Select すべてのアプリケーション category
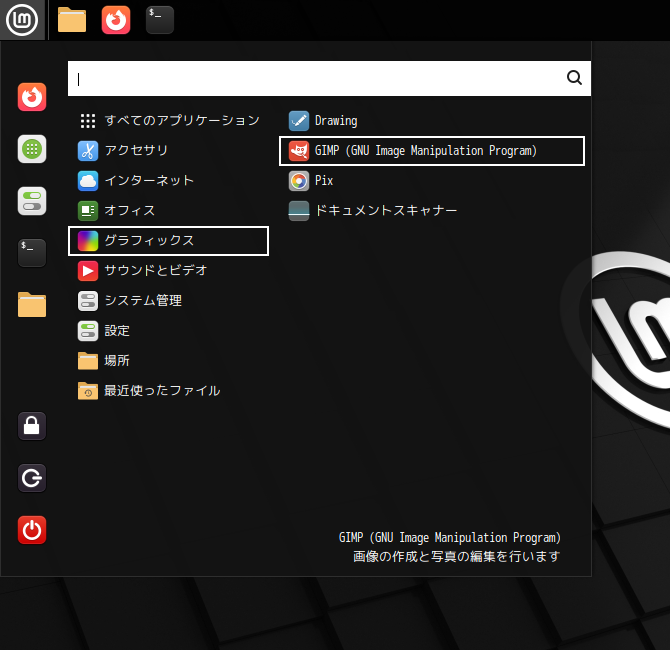 click(x=168, y=121)
